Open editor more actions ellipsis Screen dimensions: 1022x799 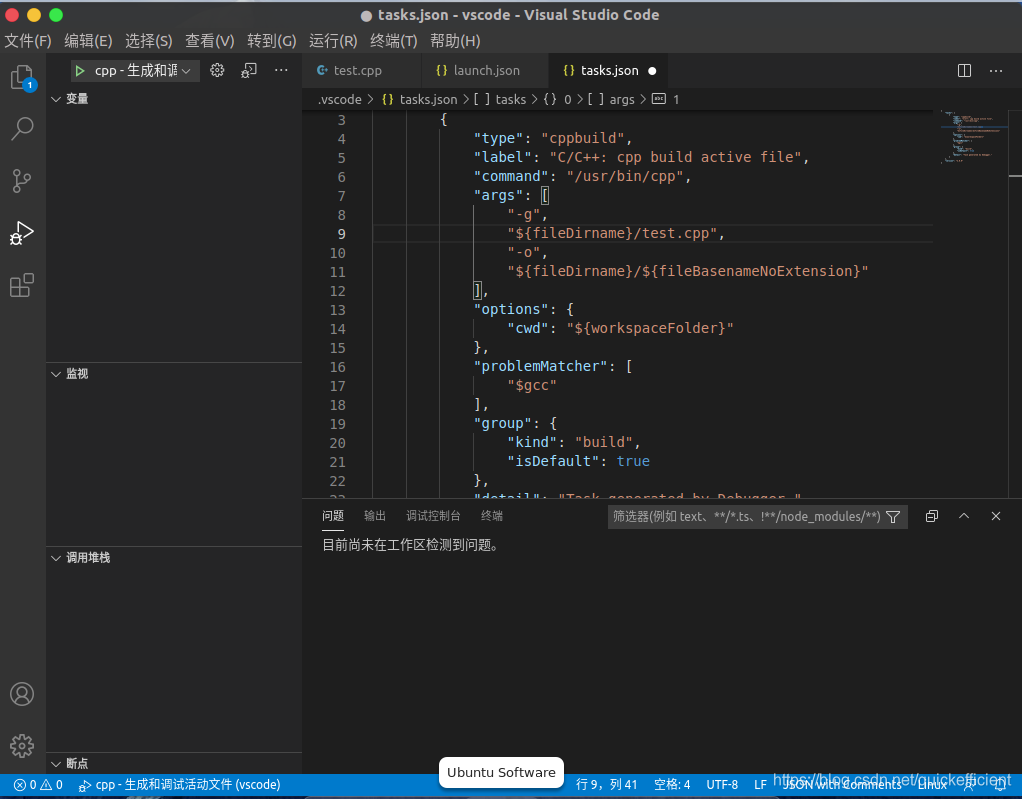click(x=996, y=70)
